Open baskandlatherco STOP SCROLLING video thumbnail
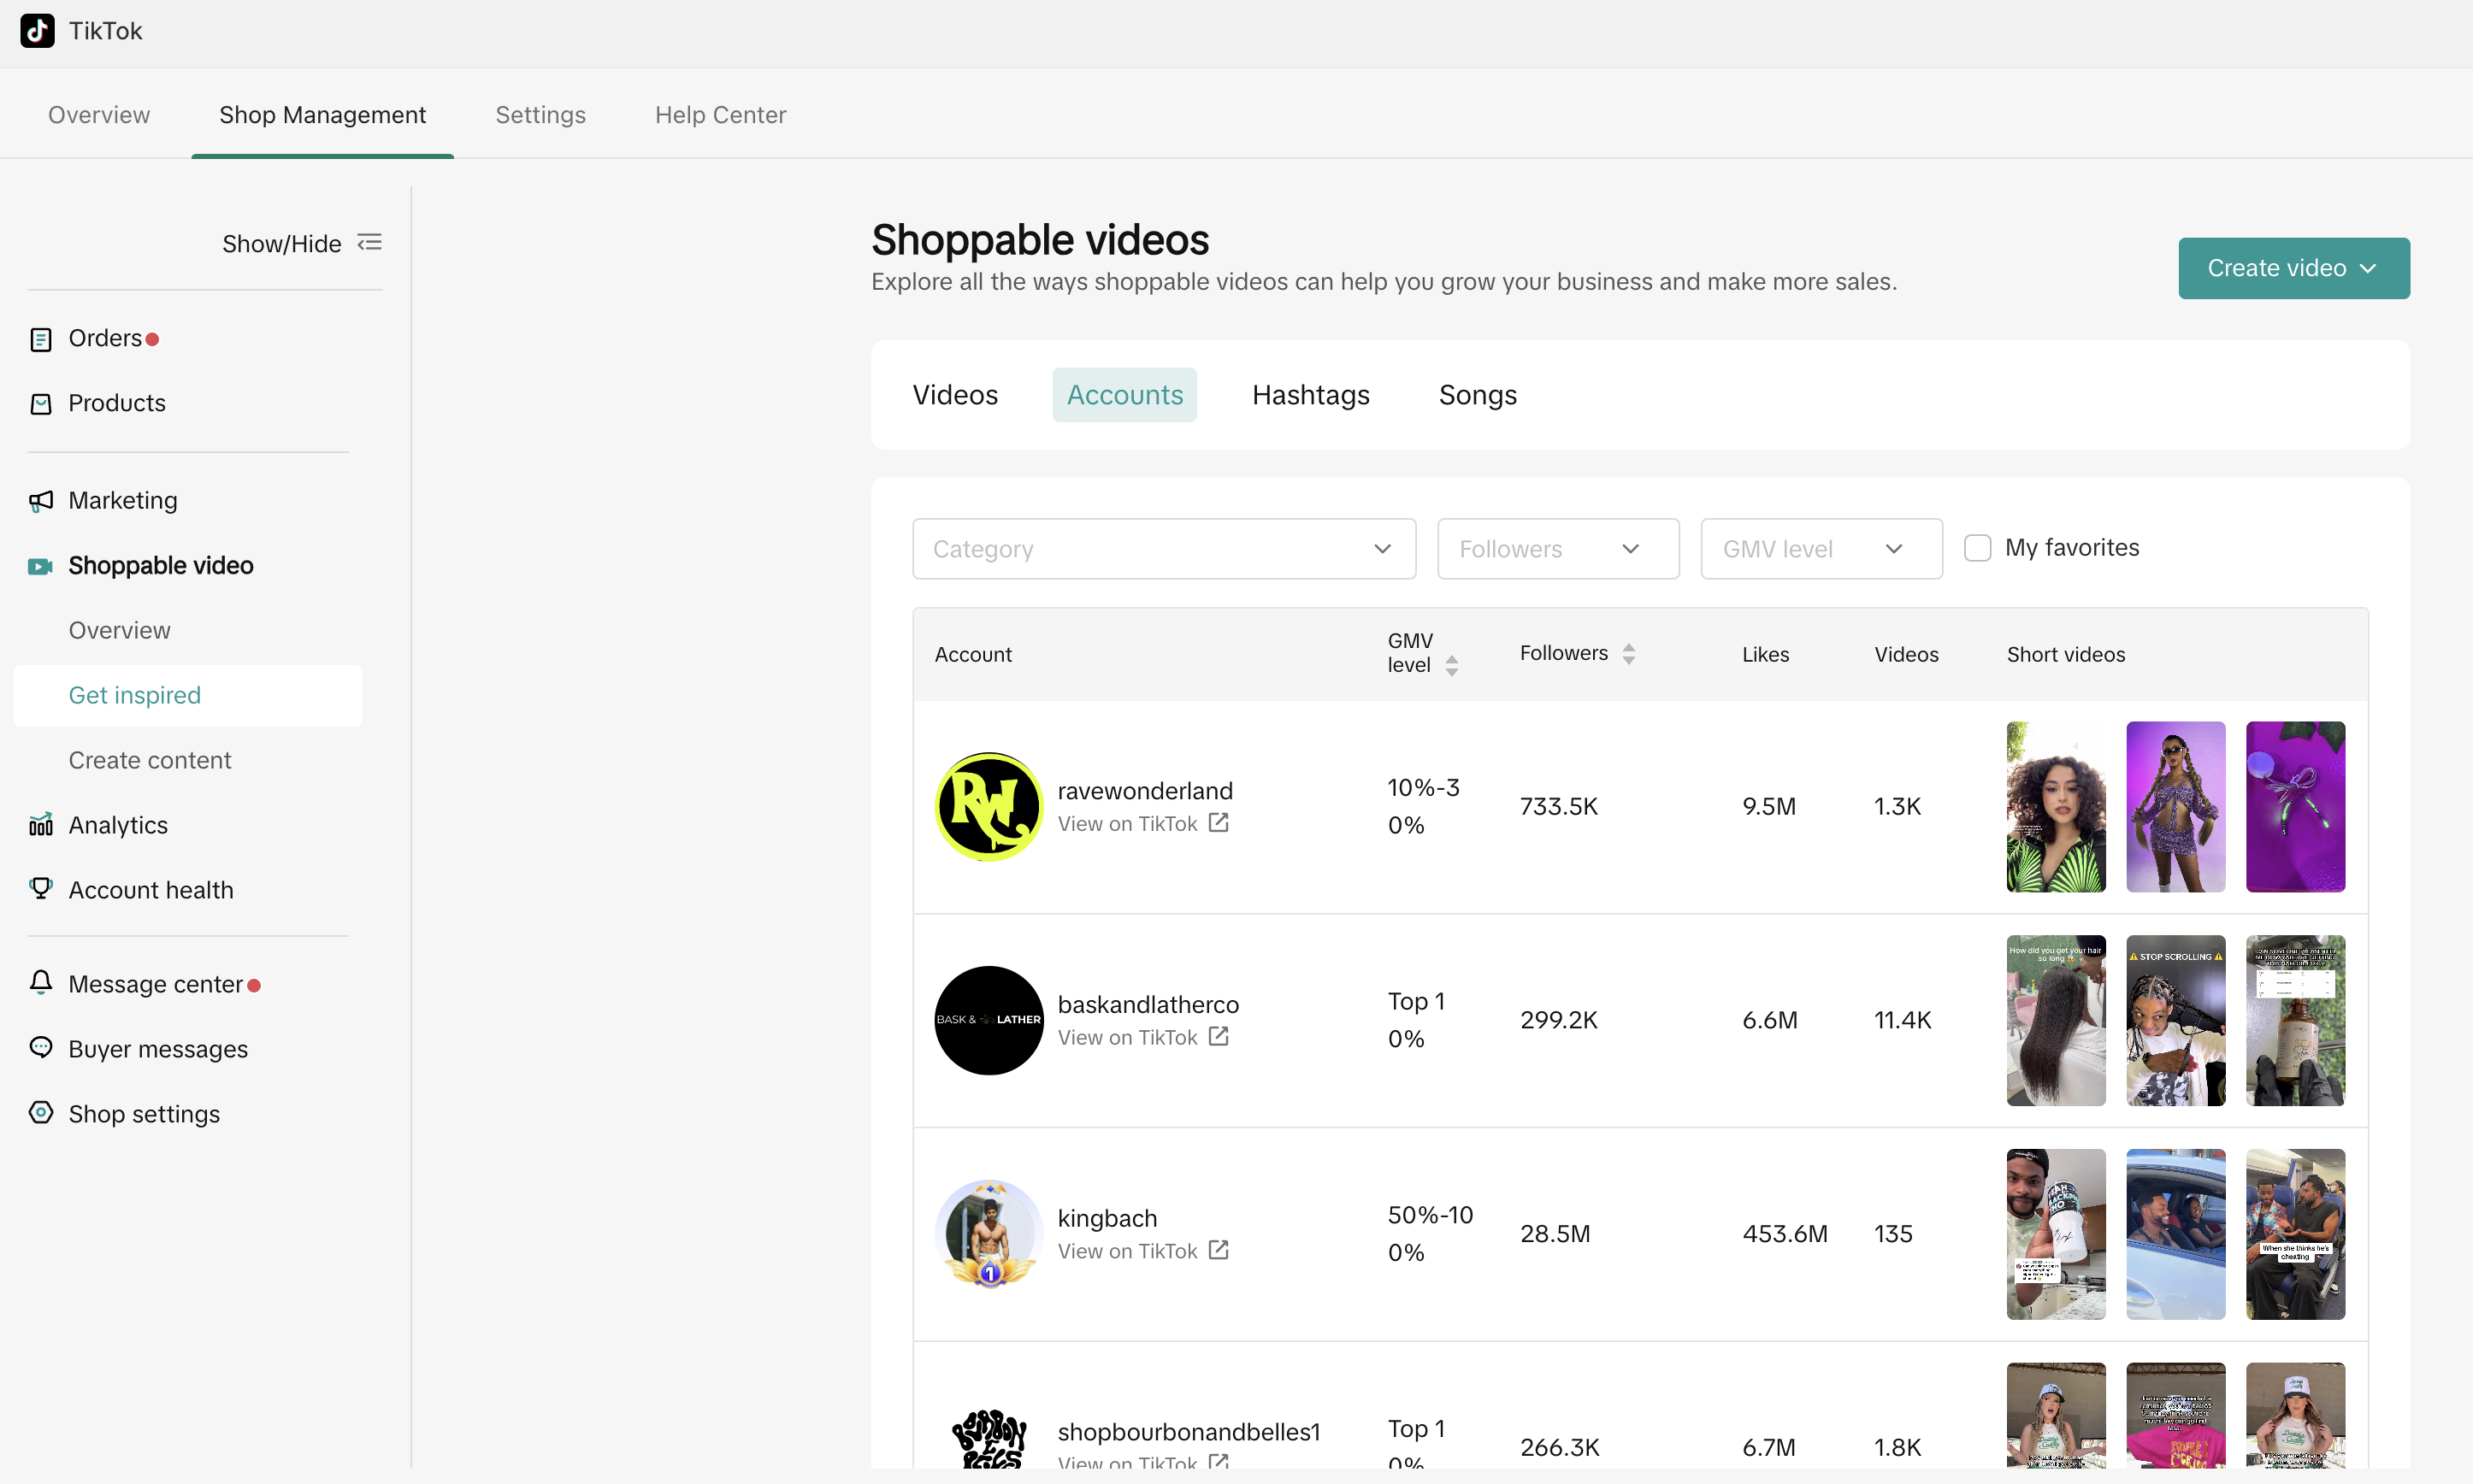 2175,1020
